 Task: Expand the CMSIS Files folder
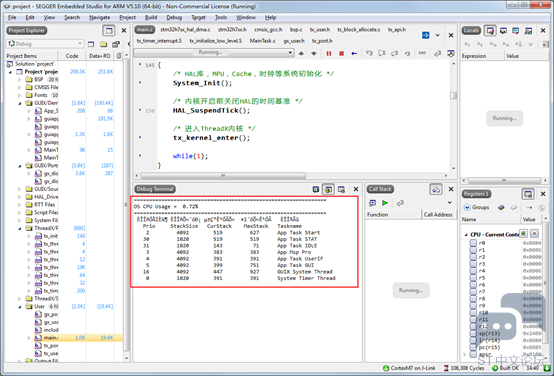pos(20,87)
